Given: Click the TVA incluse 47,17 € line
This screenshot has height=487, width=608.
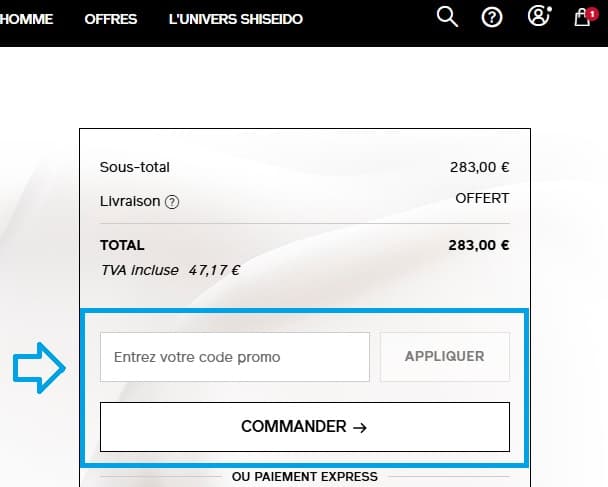Looking at the screenshot, I should (170, 270).
